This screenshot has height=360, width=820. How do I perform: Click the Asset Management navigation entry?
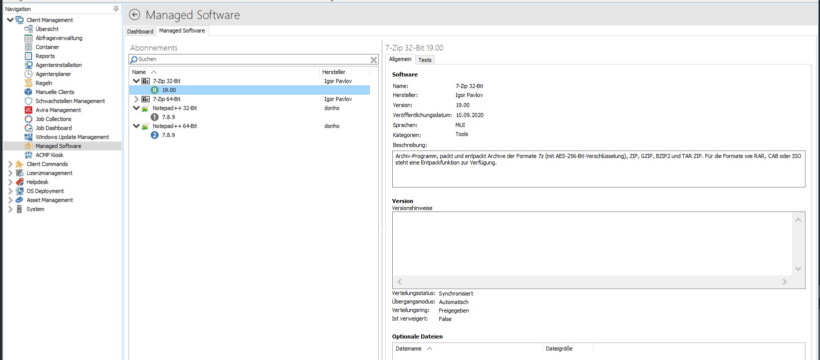(50, 200)
